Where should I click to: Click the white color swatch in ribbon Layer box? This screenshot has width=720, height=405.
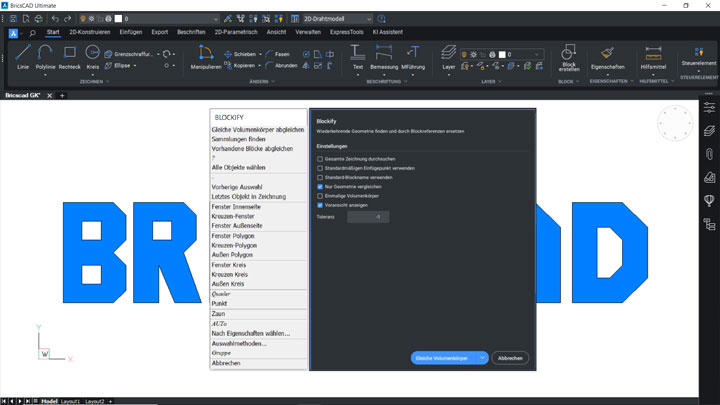[x=502, y=55]
